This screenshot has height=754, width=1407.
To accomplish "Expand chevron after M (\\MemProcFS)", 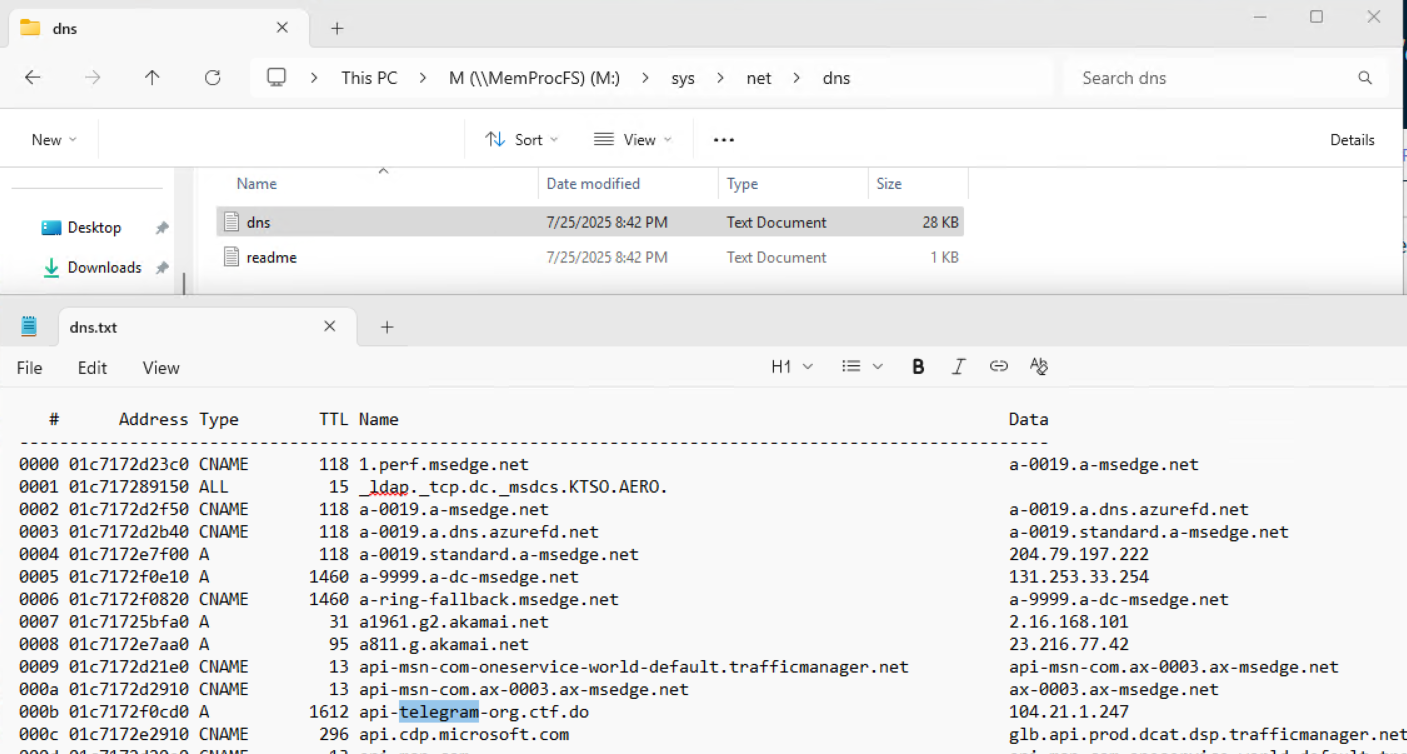I will [645, 78].
